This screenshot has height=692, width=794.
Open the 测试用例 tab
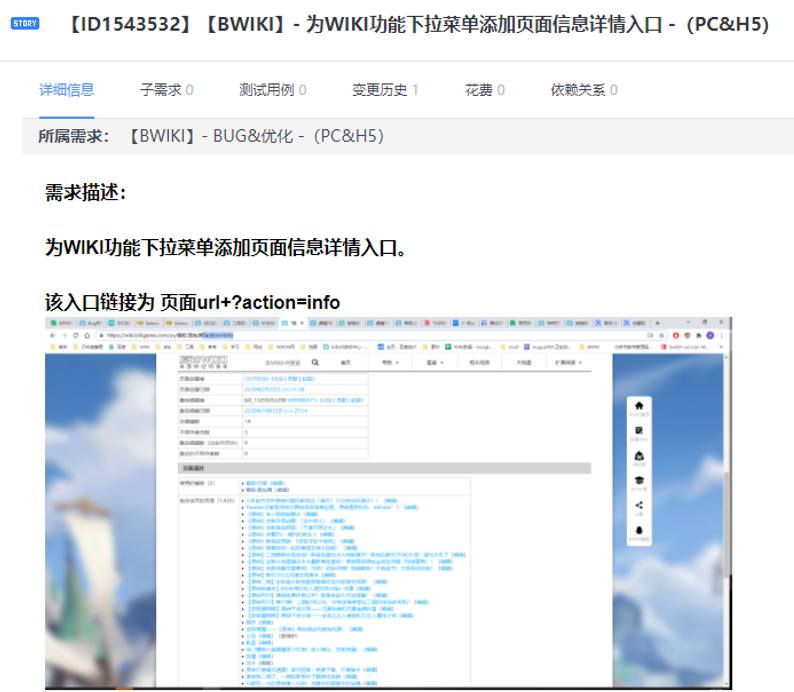pyautogui.click(x=272, y=90)
